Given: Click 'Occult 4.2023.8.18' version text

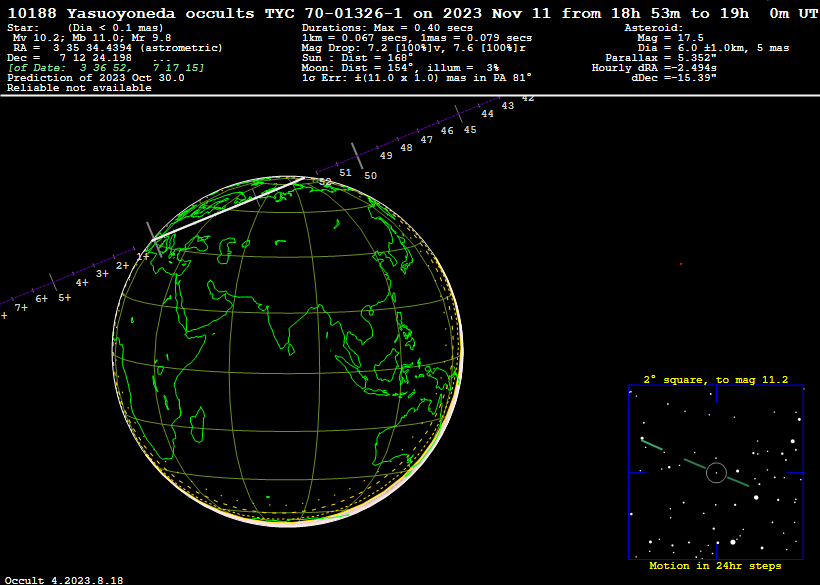Looking at the screenshot, I should click(x=65, y=580).
